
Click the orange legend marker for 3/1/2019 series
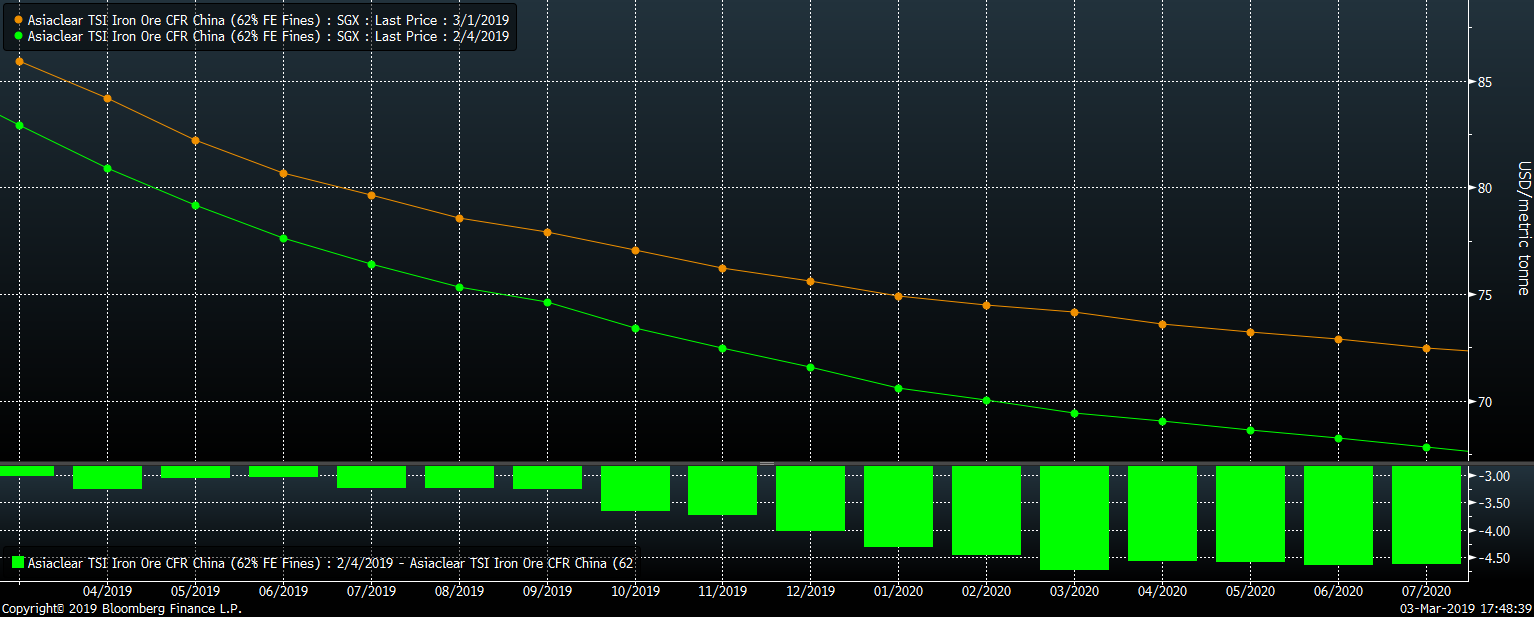tap(19, 20)
